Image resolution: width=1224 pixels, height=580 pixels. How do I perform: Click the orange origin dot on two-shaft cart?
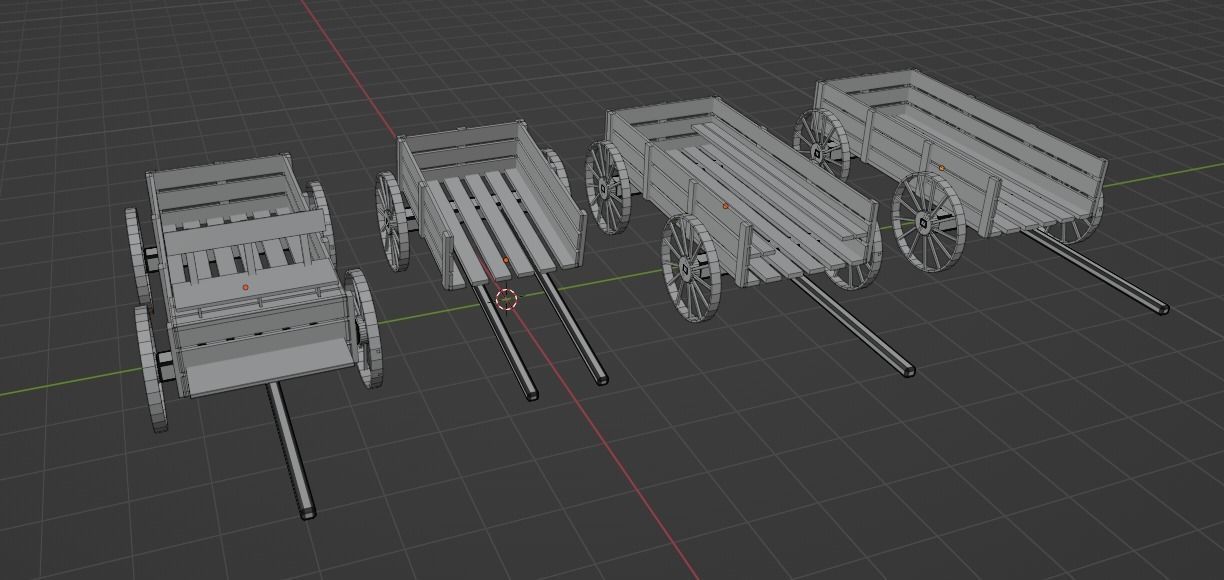point(506,261)
